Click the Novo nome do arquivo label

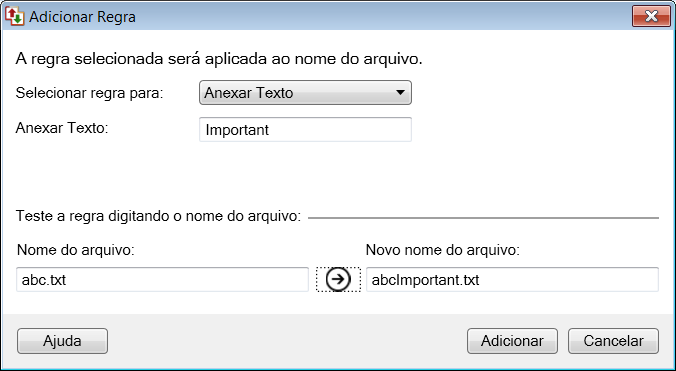[x=443, y=249]
